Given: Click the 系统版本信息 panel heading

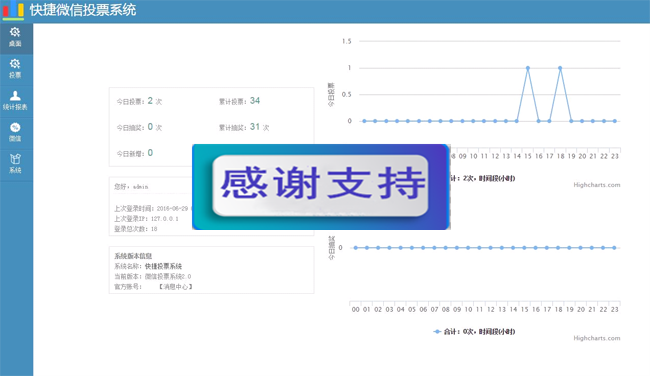Looking at the screenshot, I should (133, 256).
